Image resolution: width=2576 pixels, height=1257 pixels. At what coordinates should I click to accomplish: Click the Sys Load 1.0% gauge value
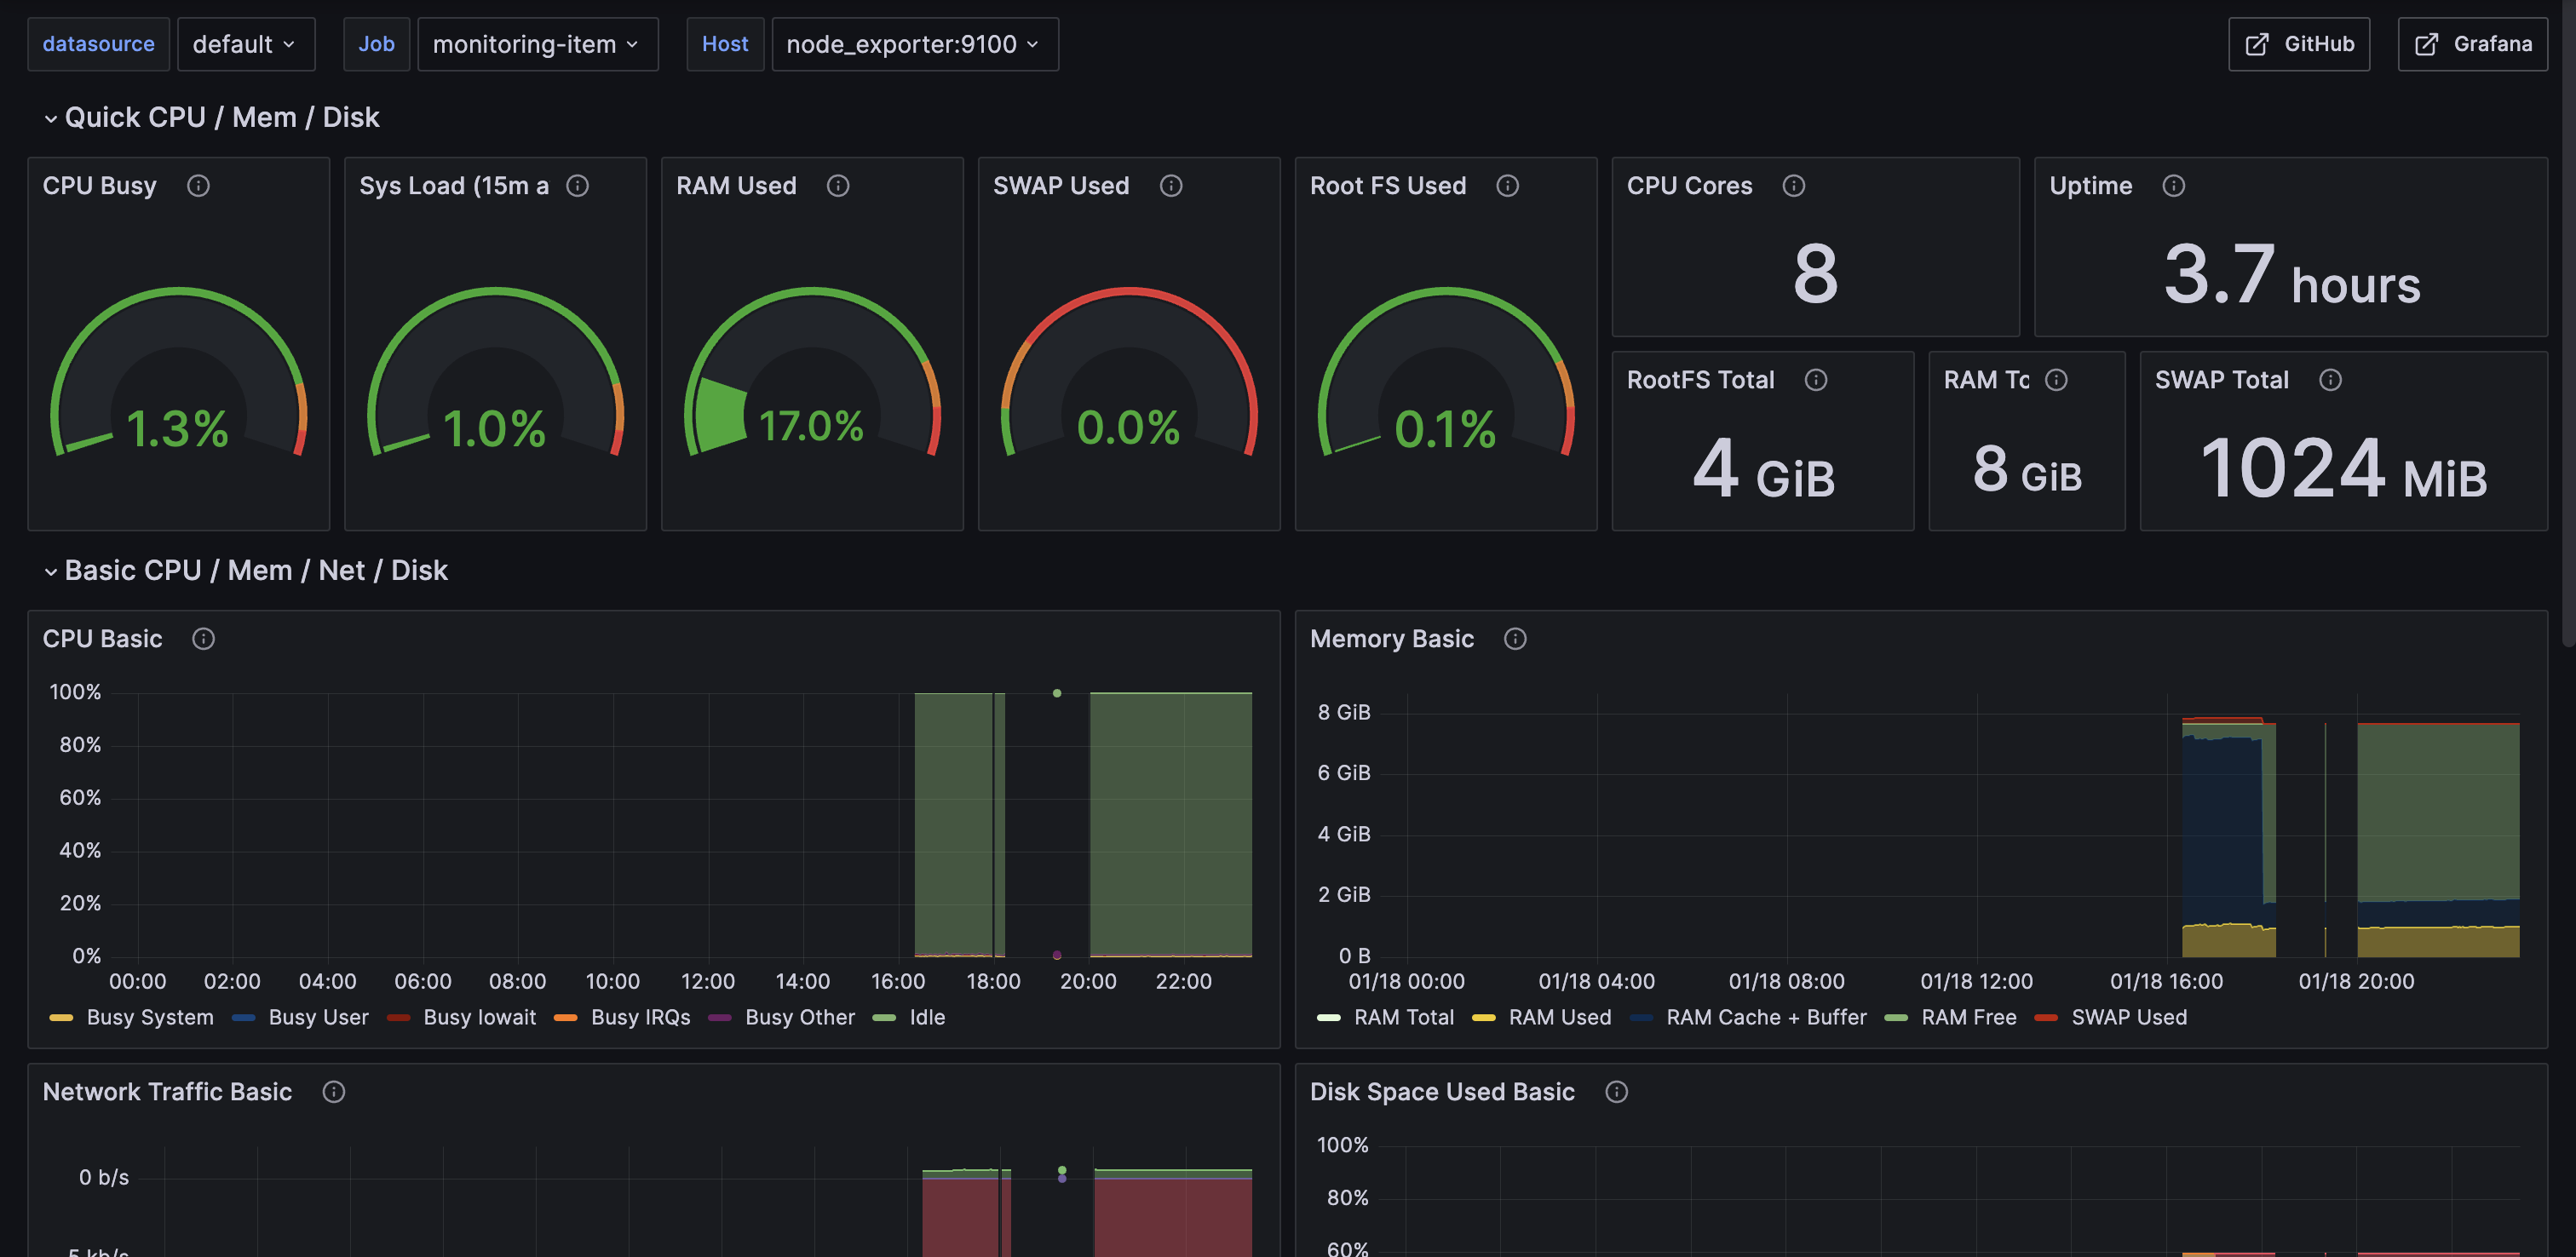tap(494, 429)
